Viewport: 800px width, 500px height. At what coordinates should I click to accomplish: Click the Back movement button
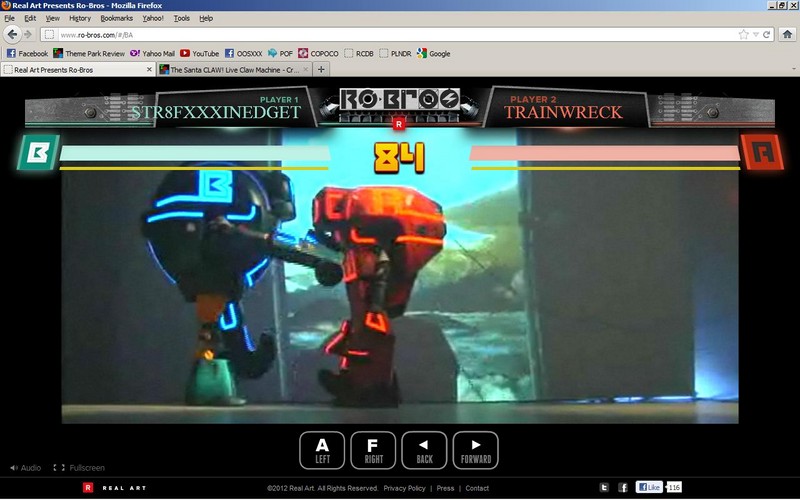424,450
